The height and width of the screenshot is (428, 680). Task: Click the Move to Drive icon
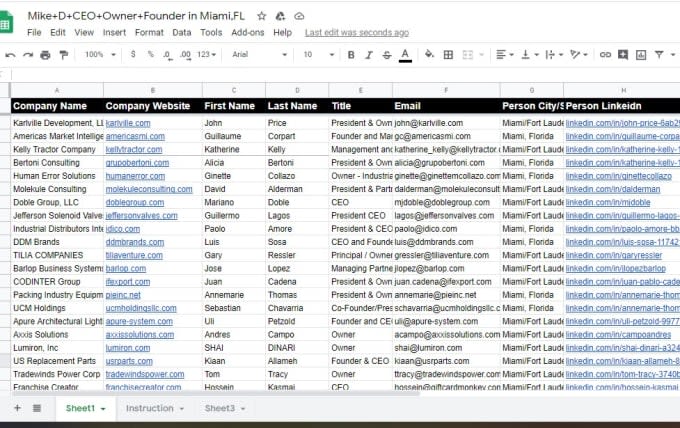(x=281, y=16)
